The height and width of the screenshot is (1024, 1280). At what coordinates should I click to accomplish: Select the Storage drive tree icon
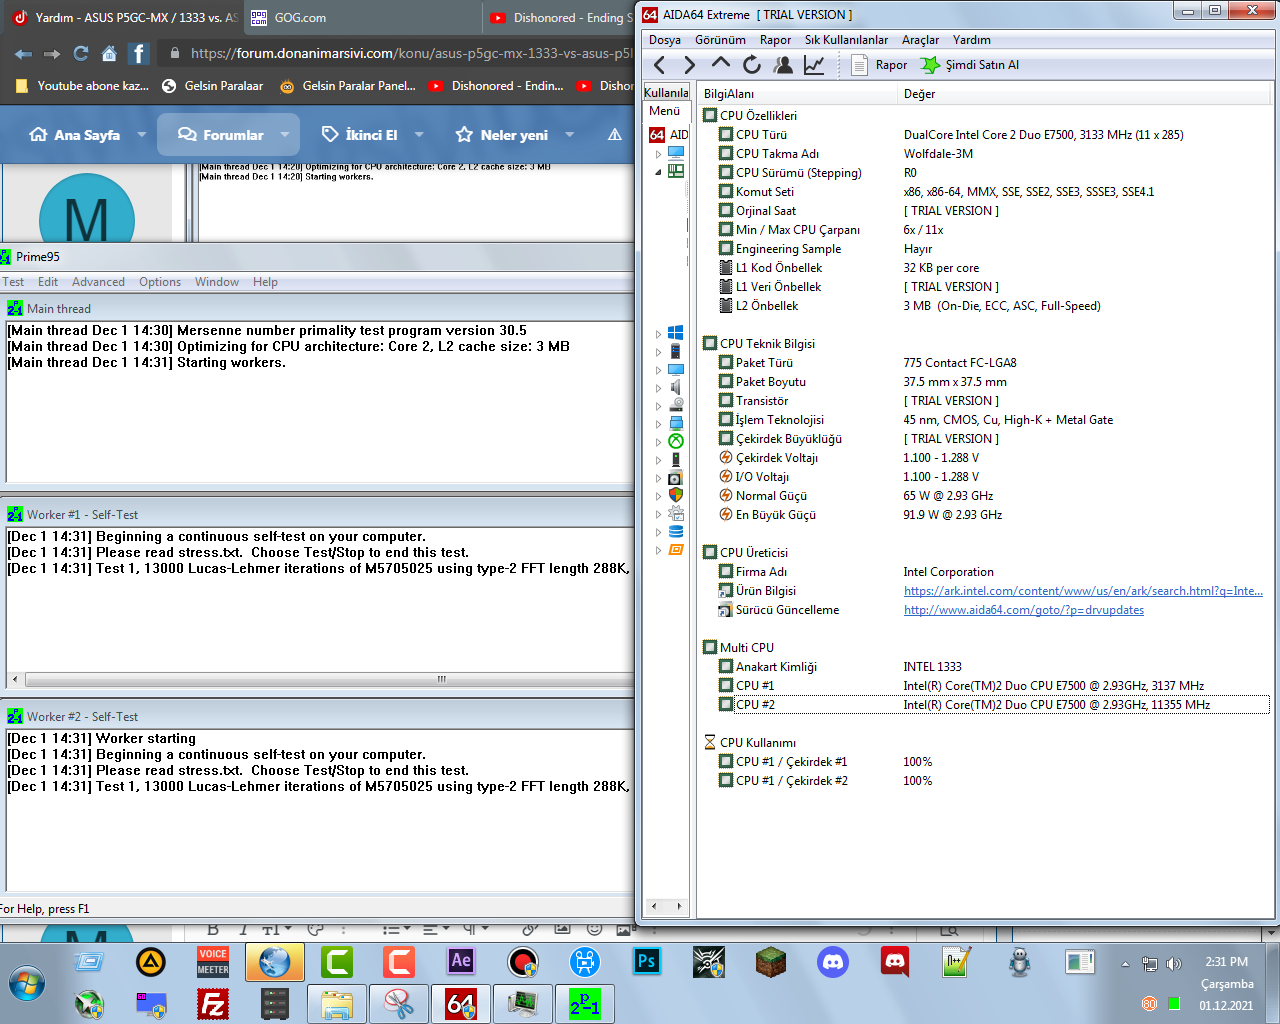676,405
